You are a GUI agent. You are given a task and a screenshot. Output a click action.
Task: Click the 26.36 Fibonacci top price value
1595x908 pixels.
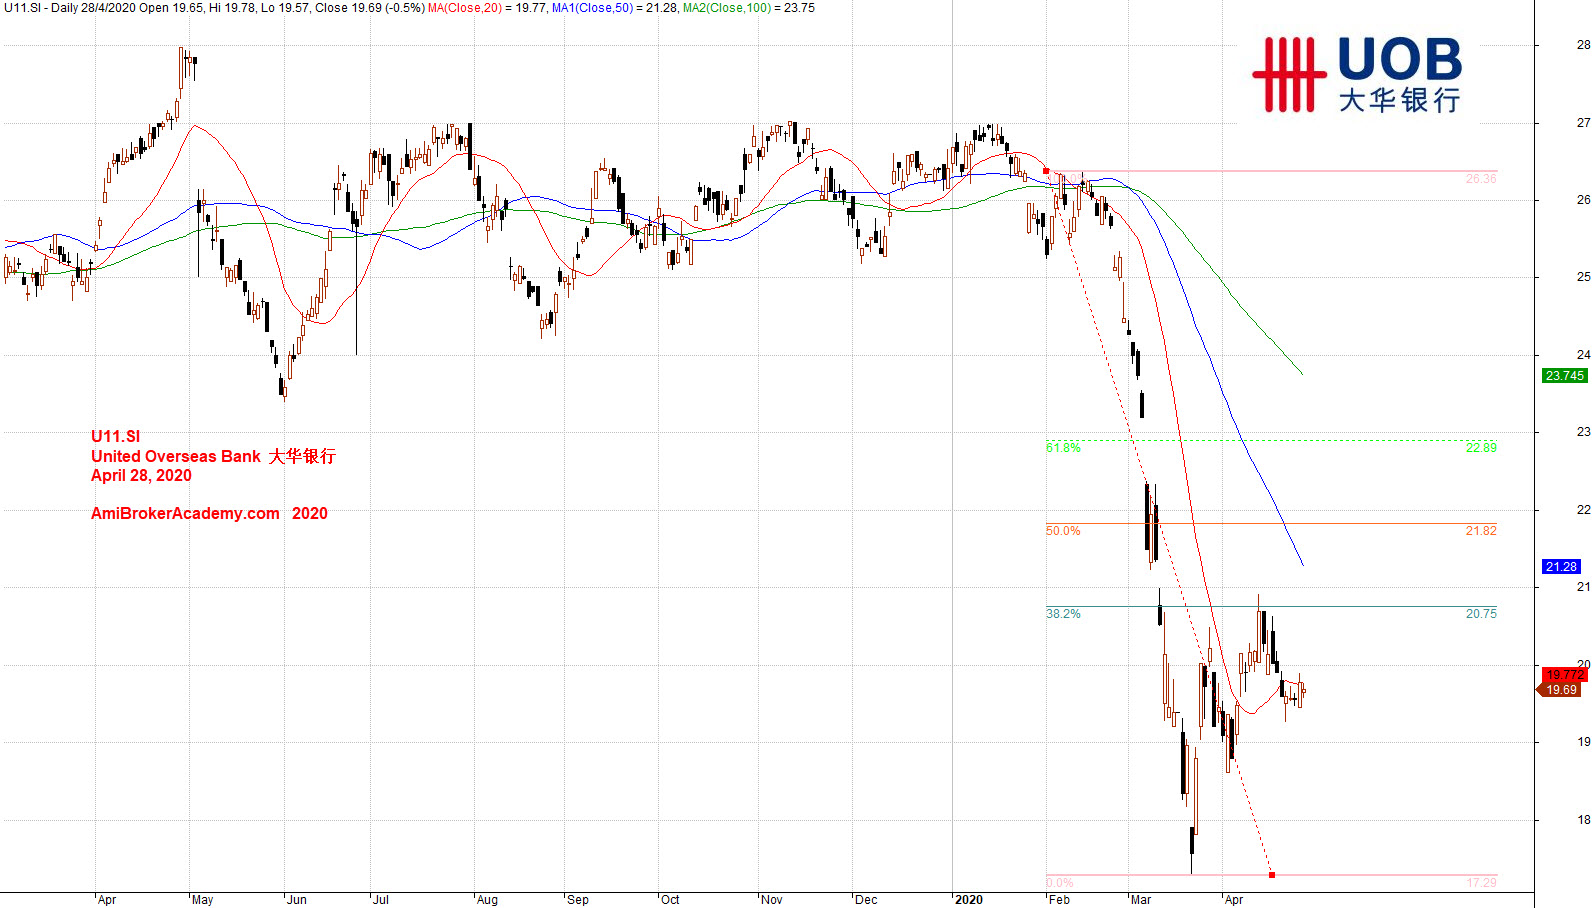pyautogui.click(x=1481, y=179)
